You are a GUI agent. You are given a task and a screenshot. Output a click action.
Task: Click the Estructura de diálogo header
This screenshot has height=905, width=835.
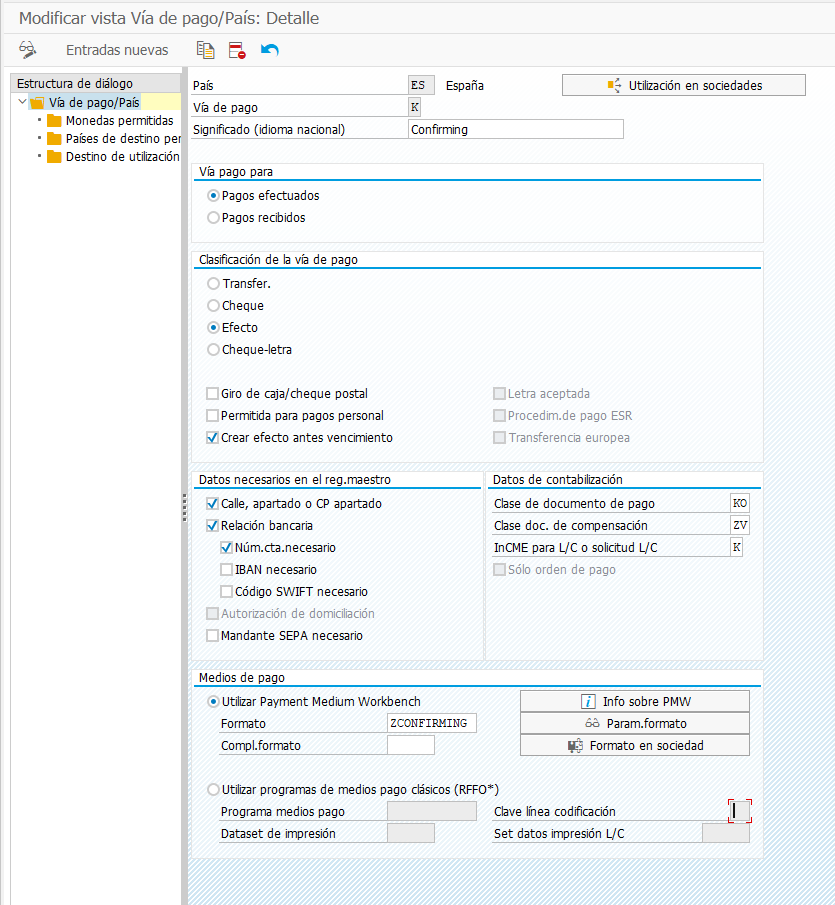pos(96,83)
